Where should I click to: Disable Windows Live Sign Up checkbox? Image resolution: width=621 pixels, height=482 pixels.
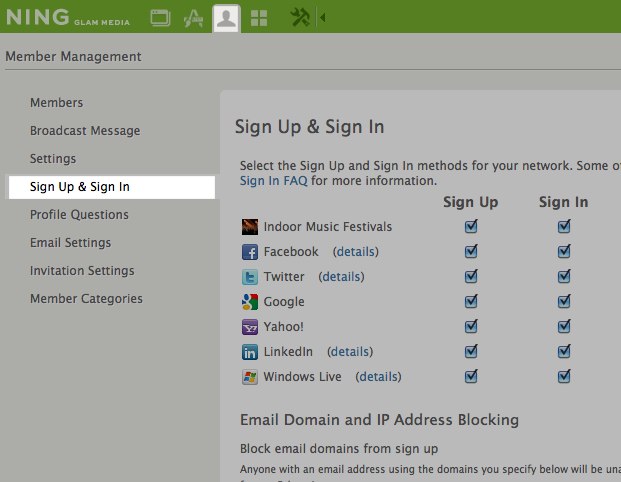tap(471, 376)
